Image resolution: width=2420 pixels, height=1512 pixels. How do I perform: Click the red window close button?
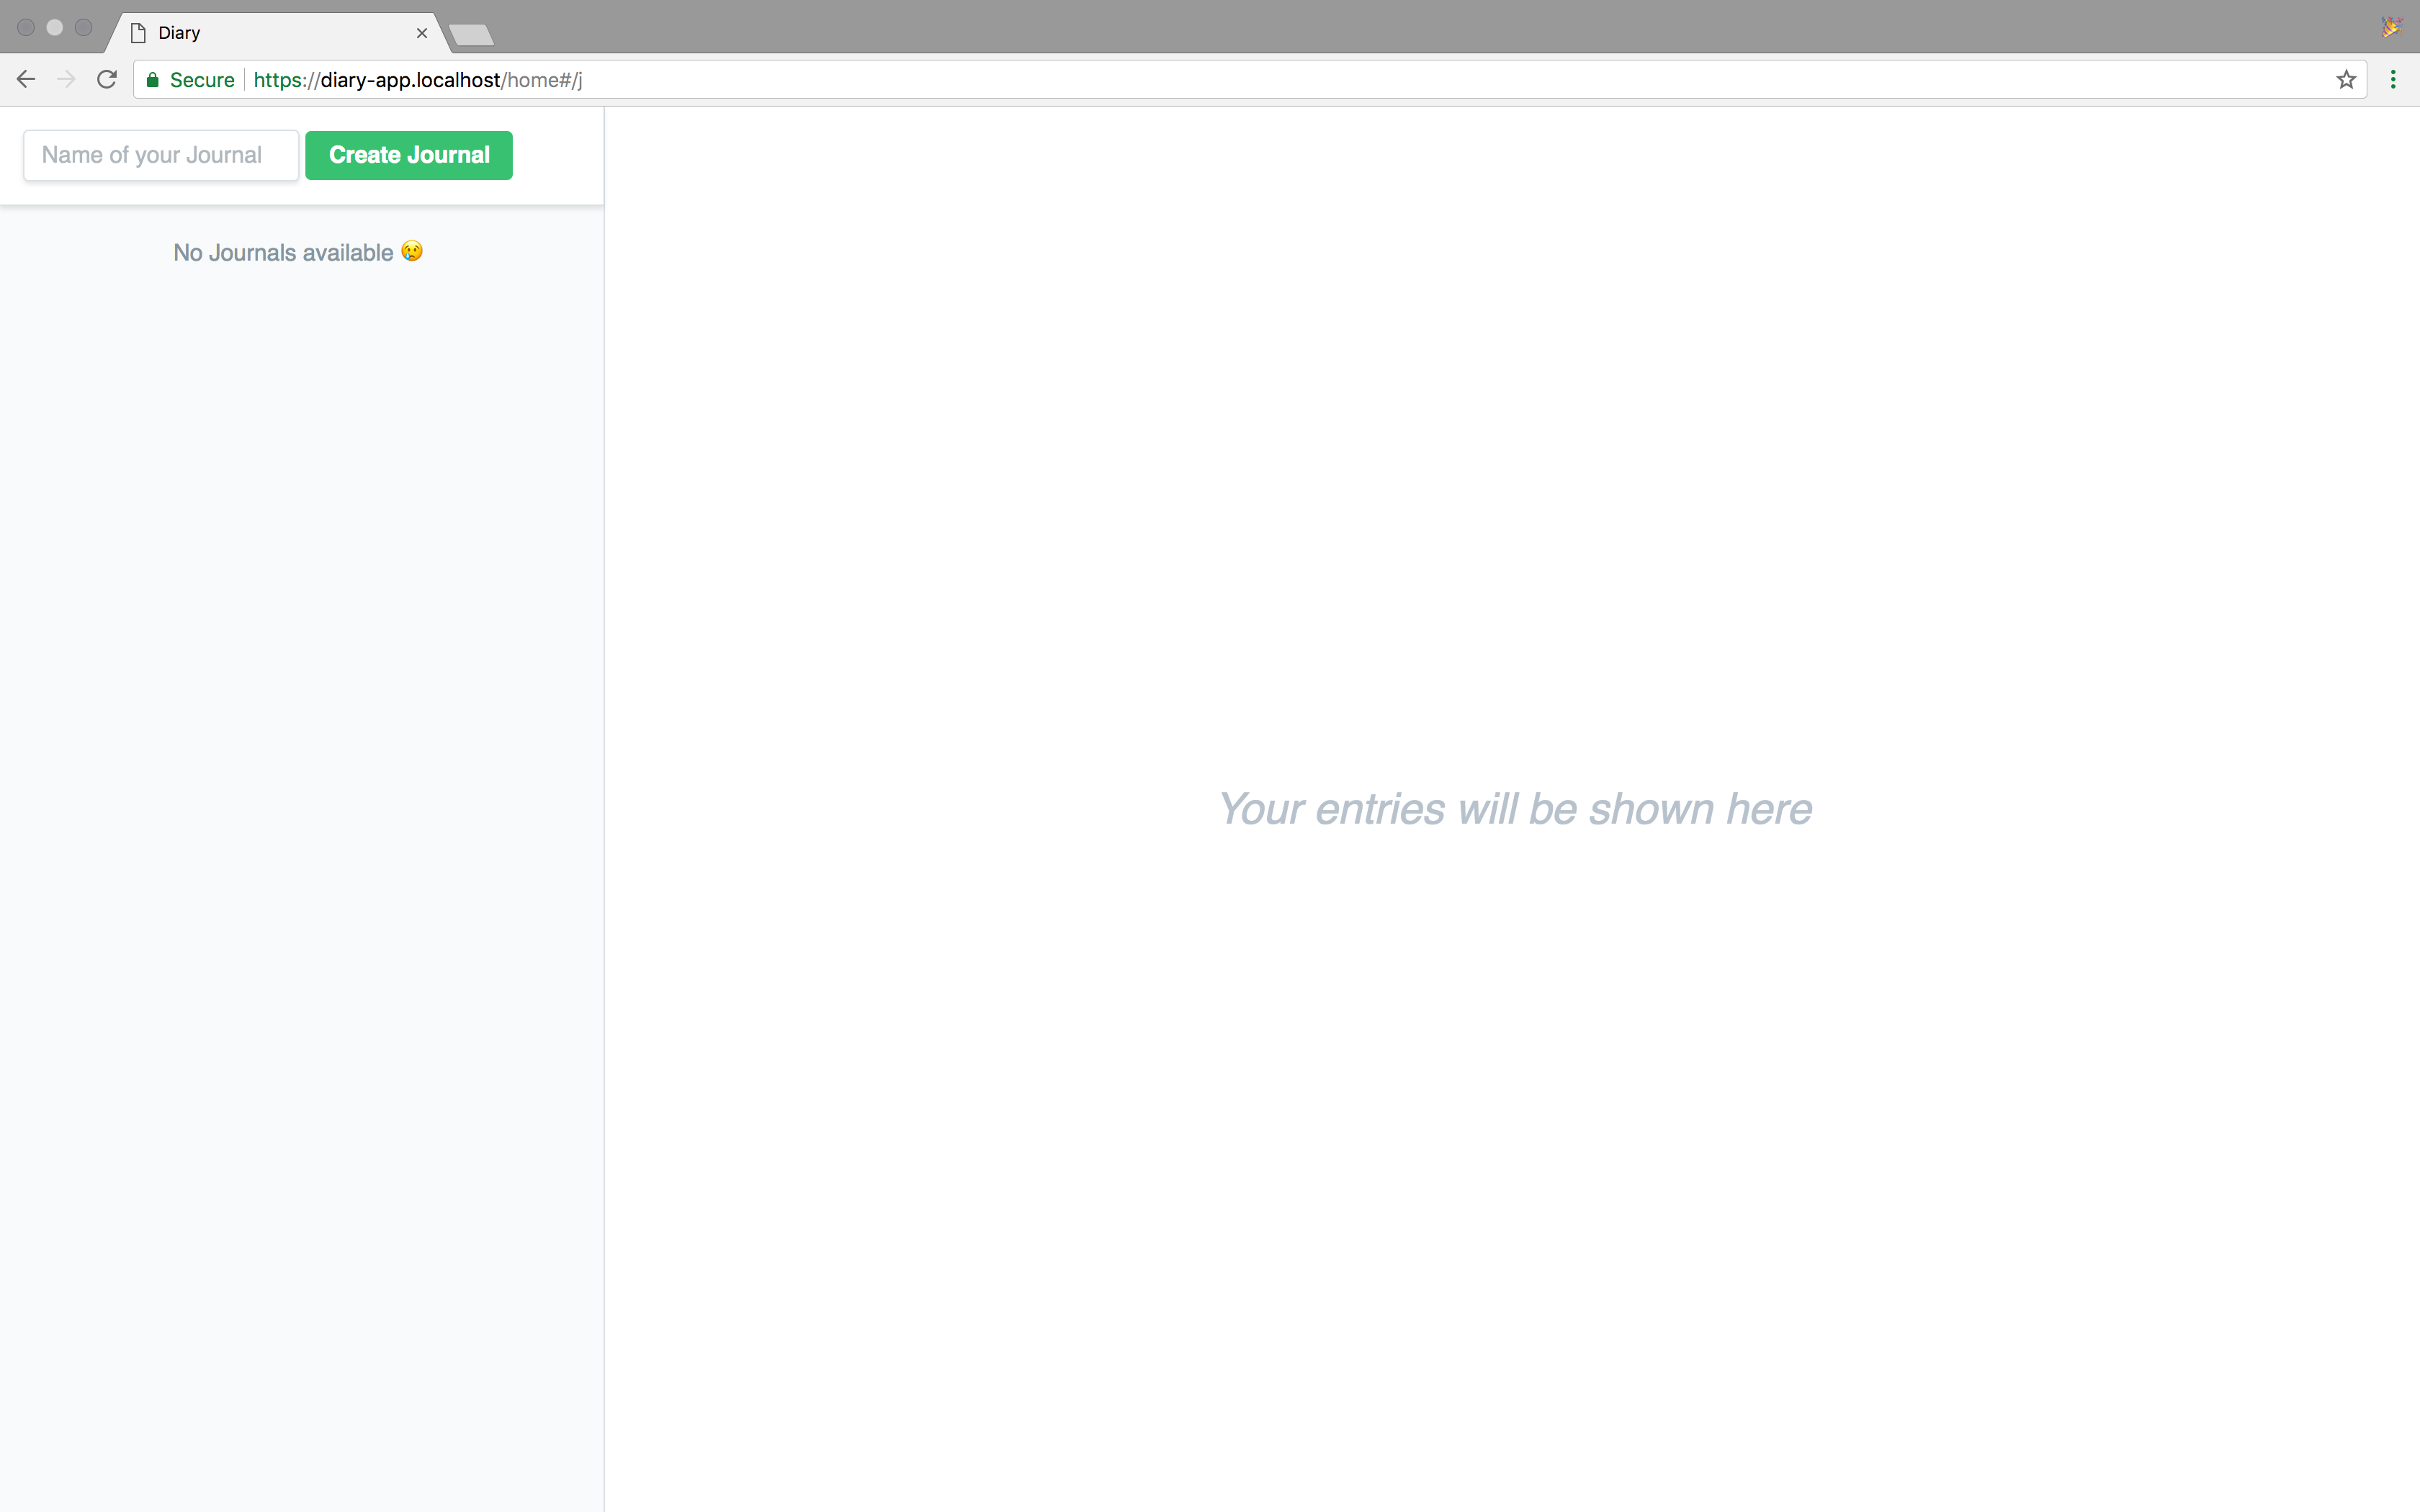pos(26,28)
